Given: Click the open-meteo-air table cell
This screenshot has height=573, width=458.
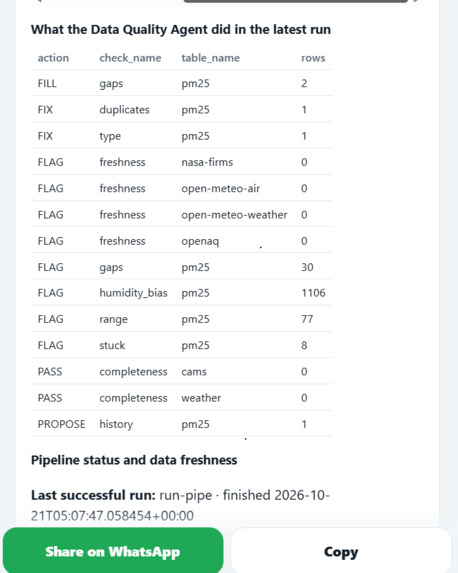Looking at the screenshot, I should (x=221, y=189).
